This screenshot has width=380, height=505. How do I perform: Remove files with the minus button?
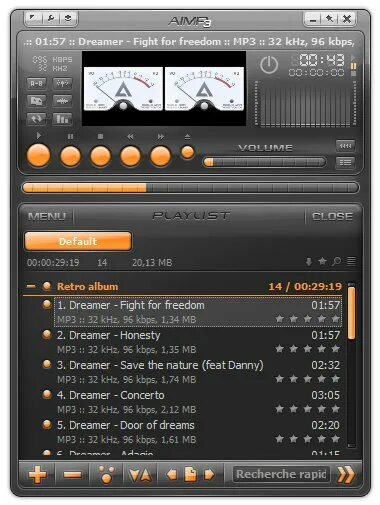coord(72,474)
